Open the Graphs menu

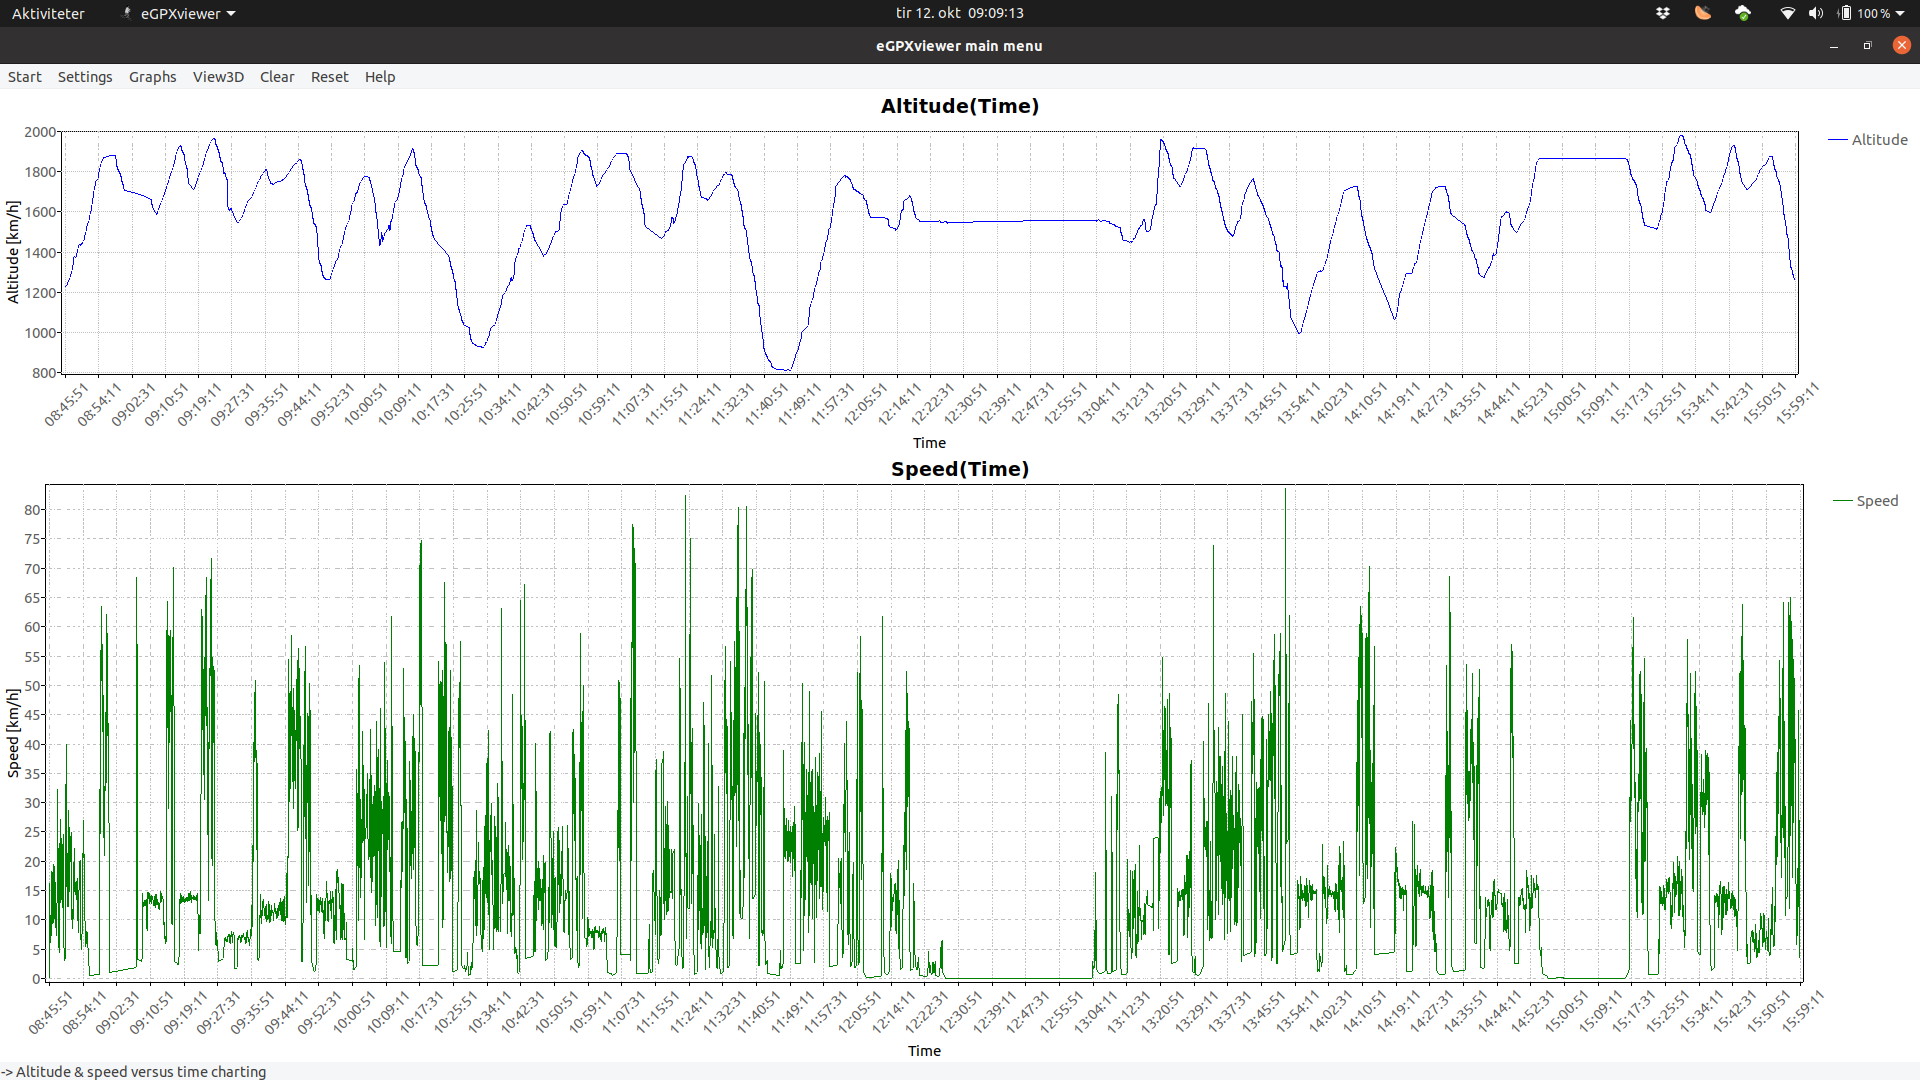pos(152,77)
